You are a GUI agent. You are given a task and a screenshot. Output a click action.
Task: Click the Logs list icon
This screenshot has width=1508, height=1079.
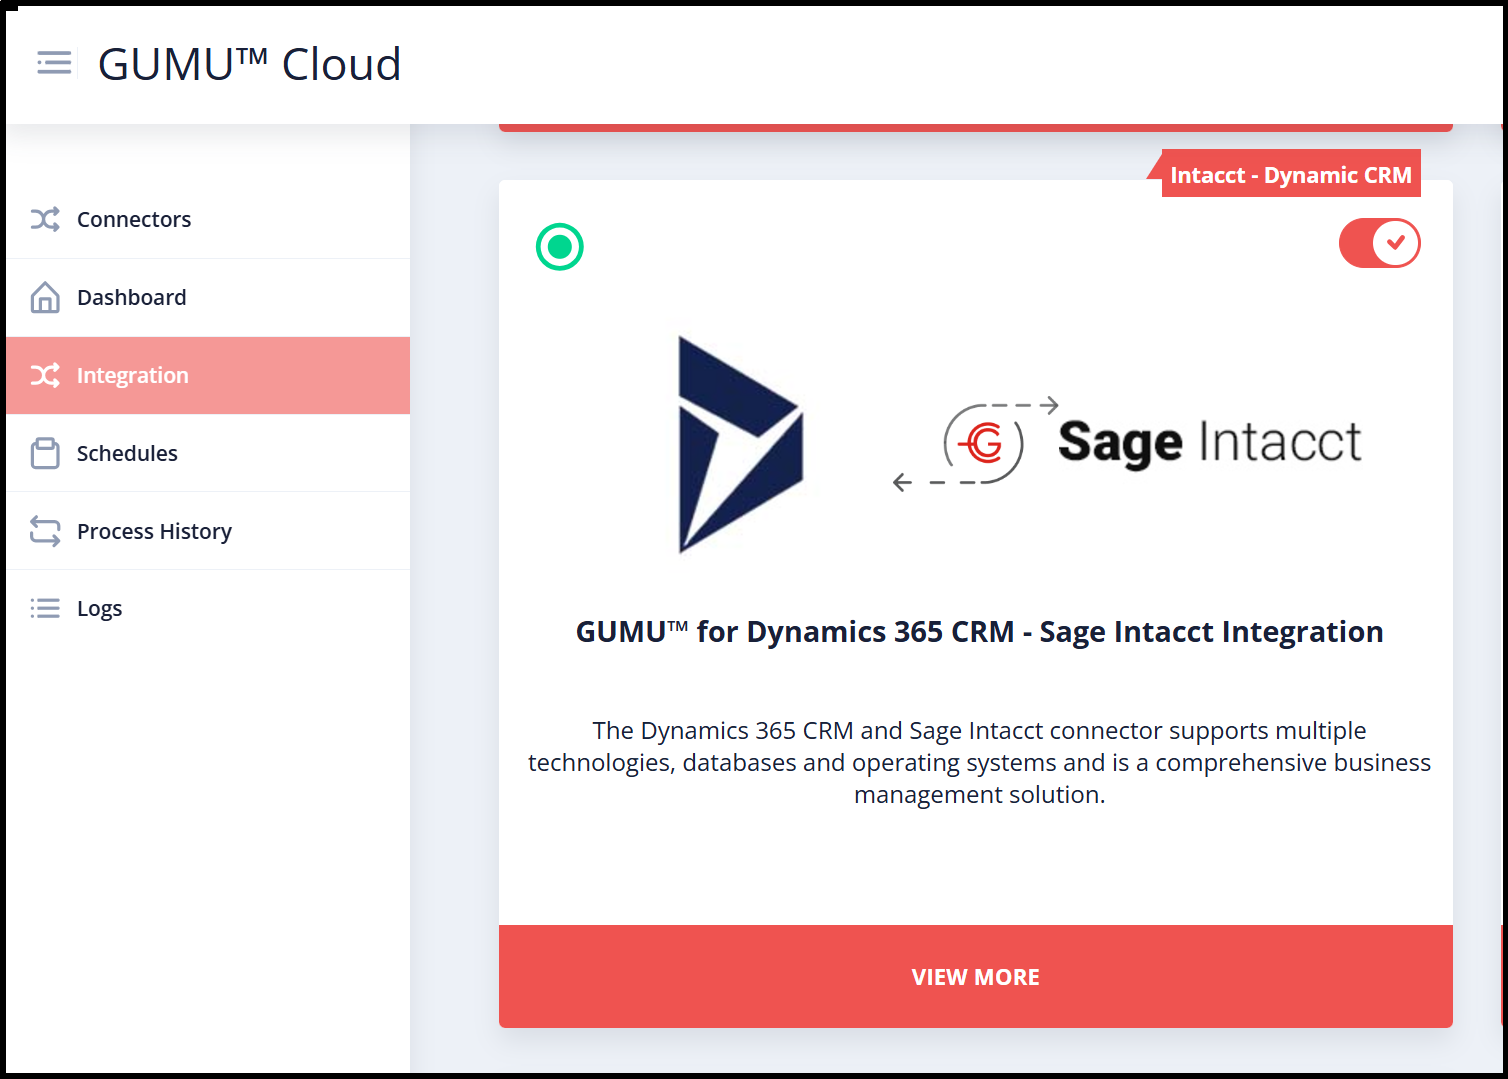click(x=46, y=607)
